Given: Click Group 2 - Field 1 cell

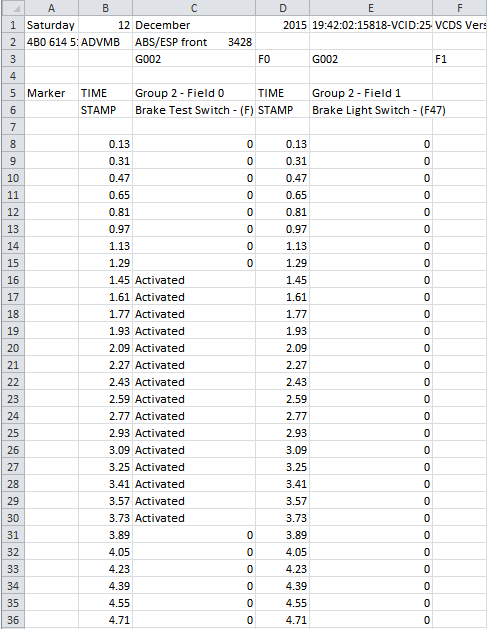Looking at the screenshot, I should pyautogui.click(x=371, y=93).
